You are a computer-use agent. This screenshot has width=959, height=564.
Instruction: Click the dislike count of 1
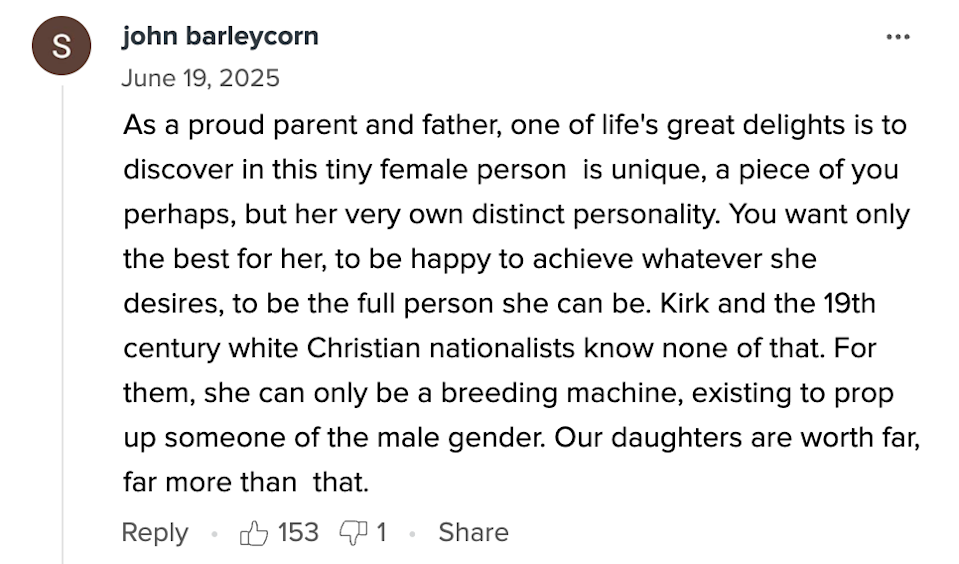[381, 532]
